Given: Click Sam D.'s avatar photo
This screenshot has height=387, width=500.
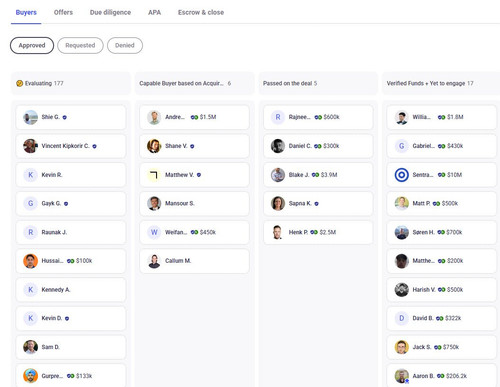Looking at the screenshot, I should [30, 347].
